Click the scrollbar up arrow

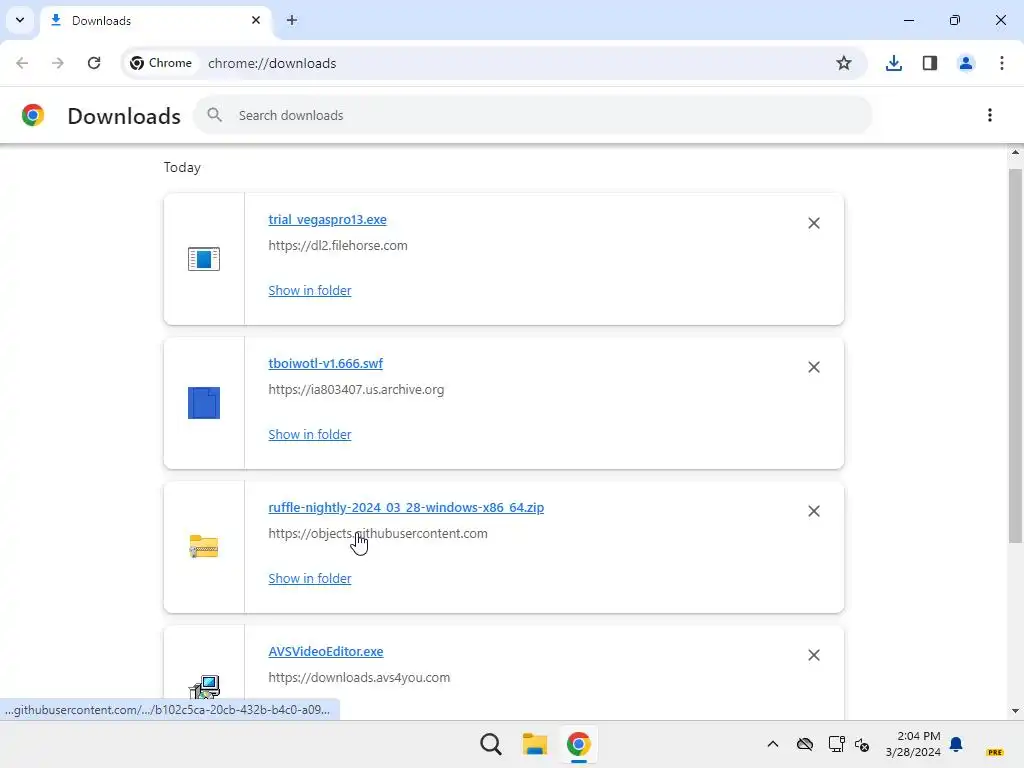(1015, 152)
